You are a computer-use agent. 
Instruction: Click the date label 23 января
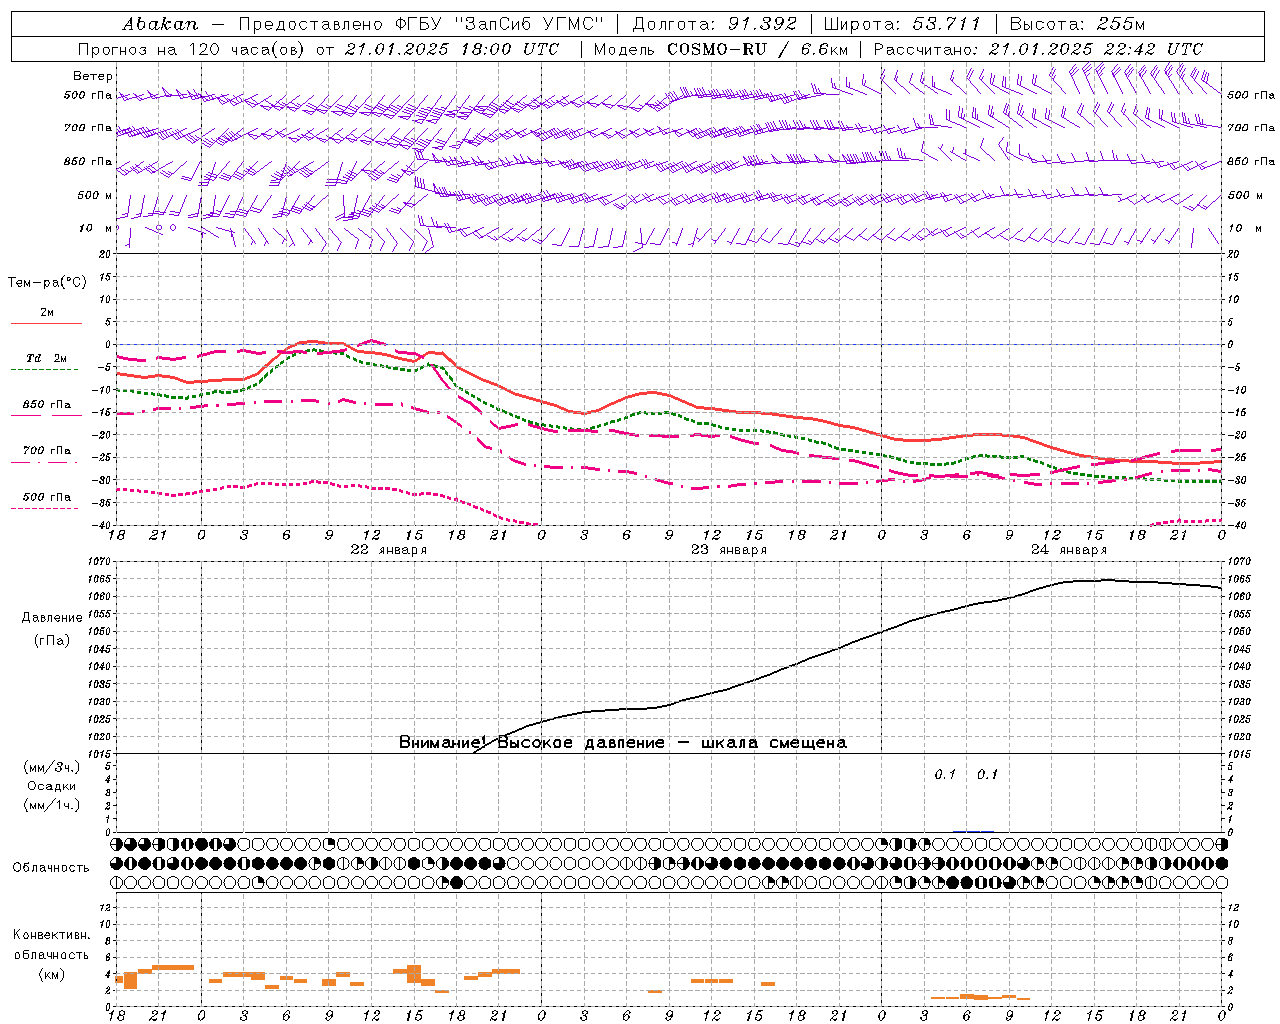[x=729, y=550]
